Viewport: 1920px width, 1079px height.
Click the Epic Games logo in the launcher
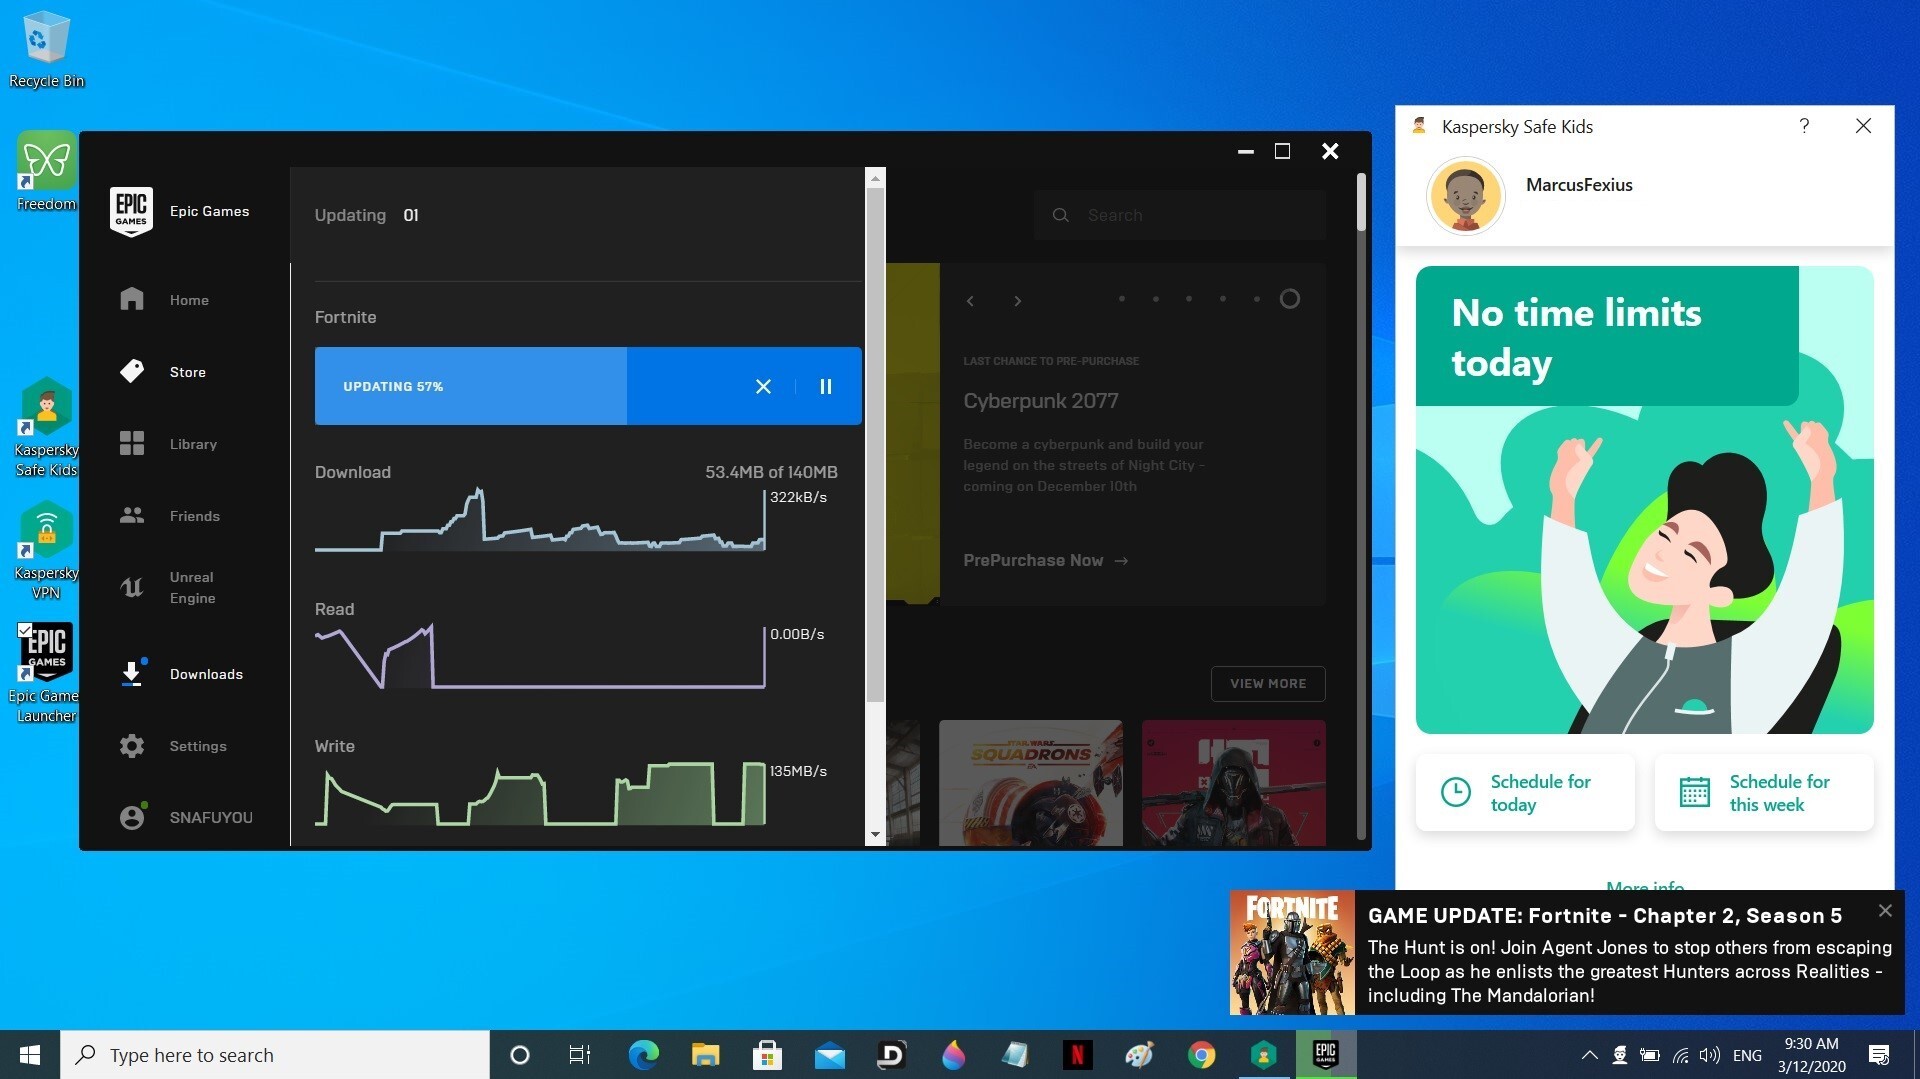tap(131, 211)
